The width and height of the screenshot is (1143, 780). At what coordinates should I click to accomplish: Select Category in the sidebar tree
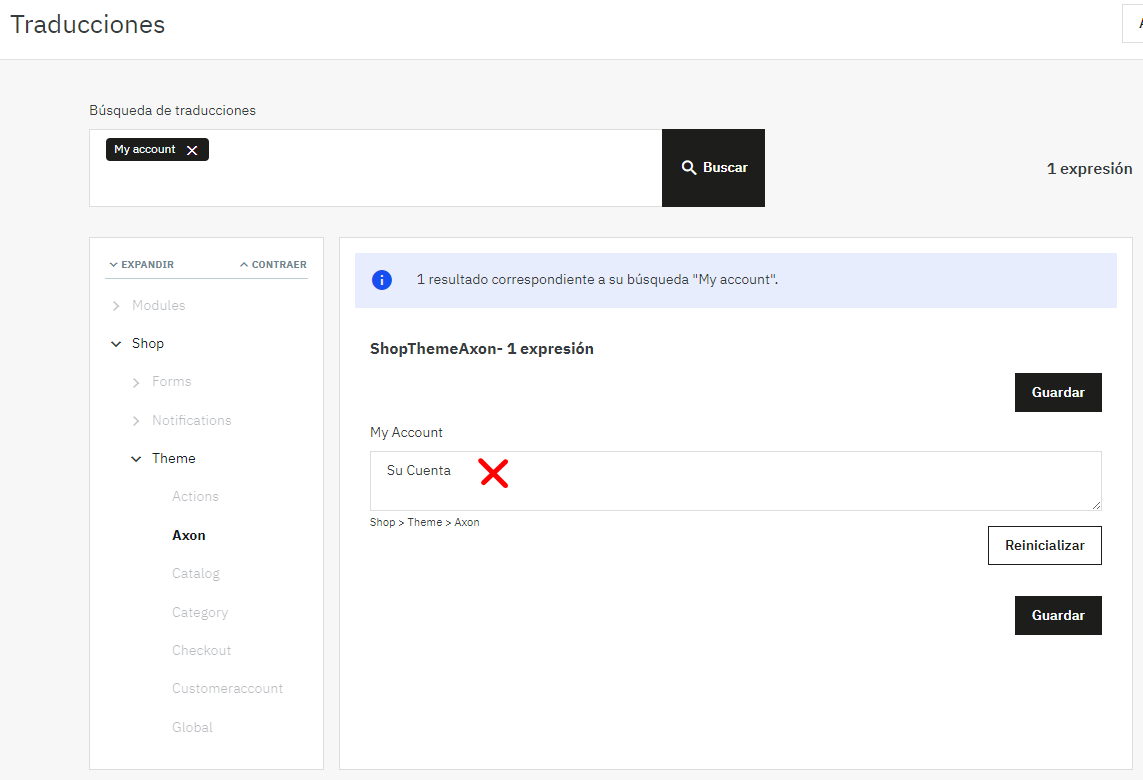[x=200, y=612]
